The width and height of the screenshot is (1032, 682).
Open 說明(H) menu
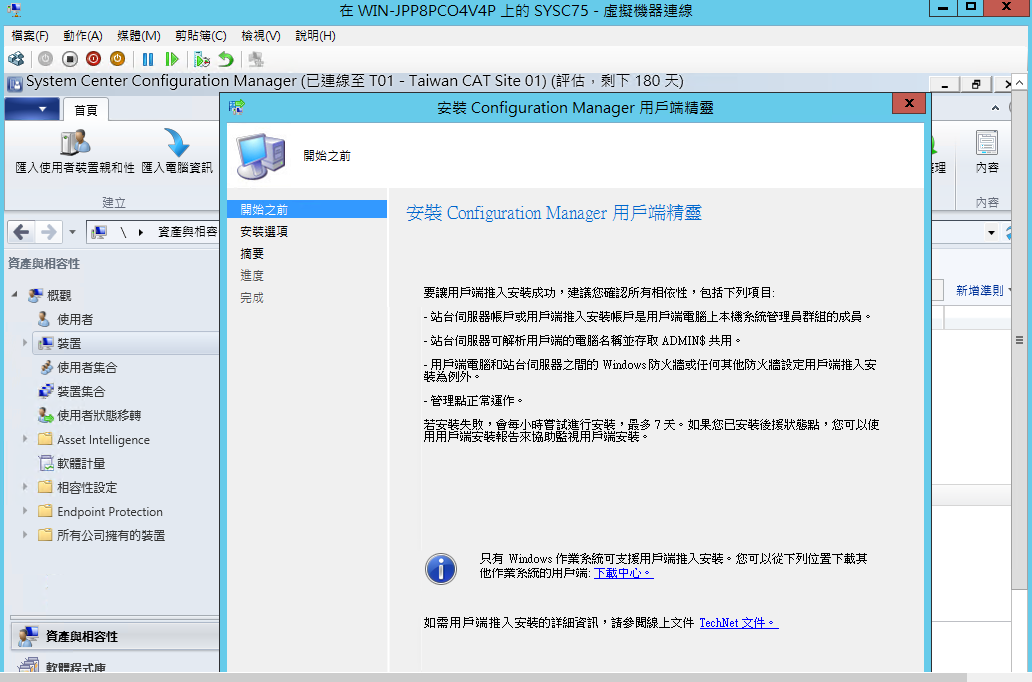315,36
